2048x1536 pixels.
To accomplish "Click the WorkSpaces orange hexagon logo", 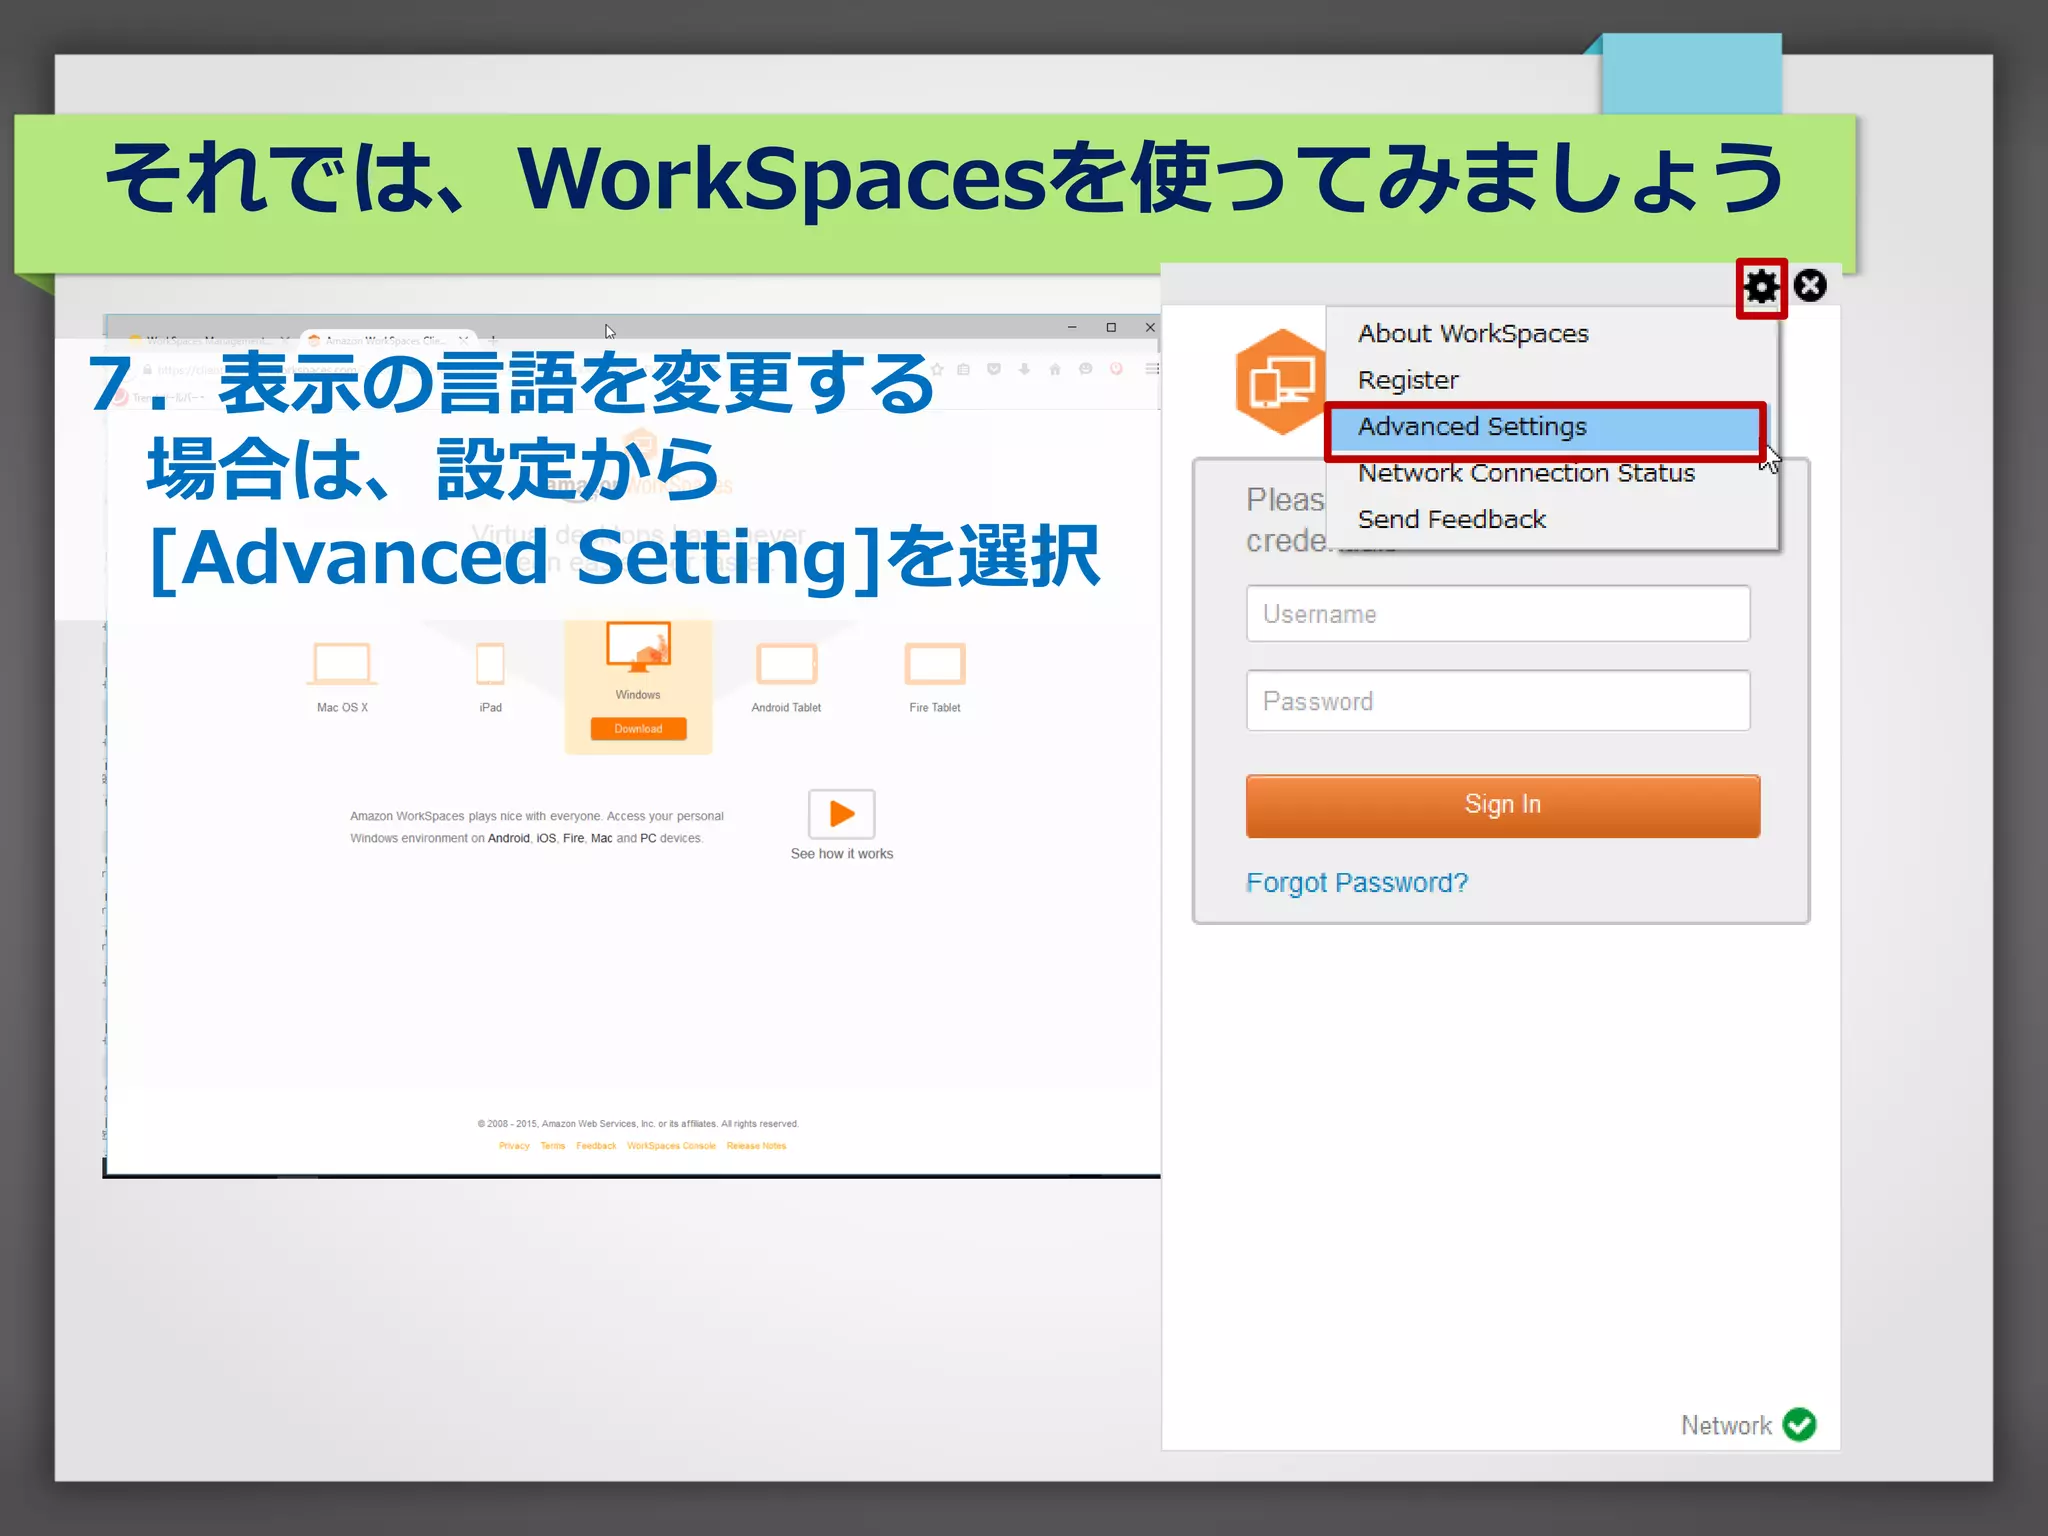I will (1280, 381).
